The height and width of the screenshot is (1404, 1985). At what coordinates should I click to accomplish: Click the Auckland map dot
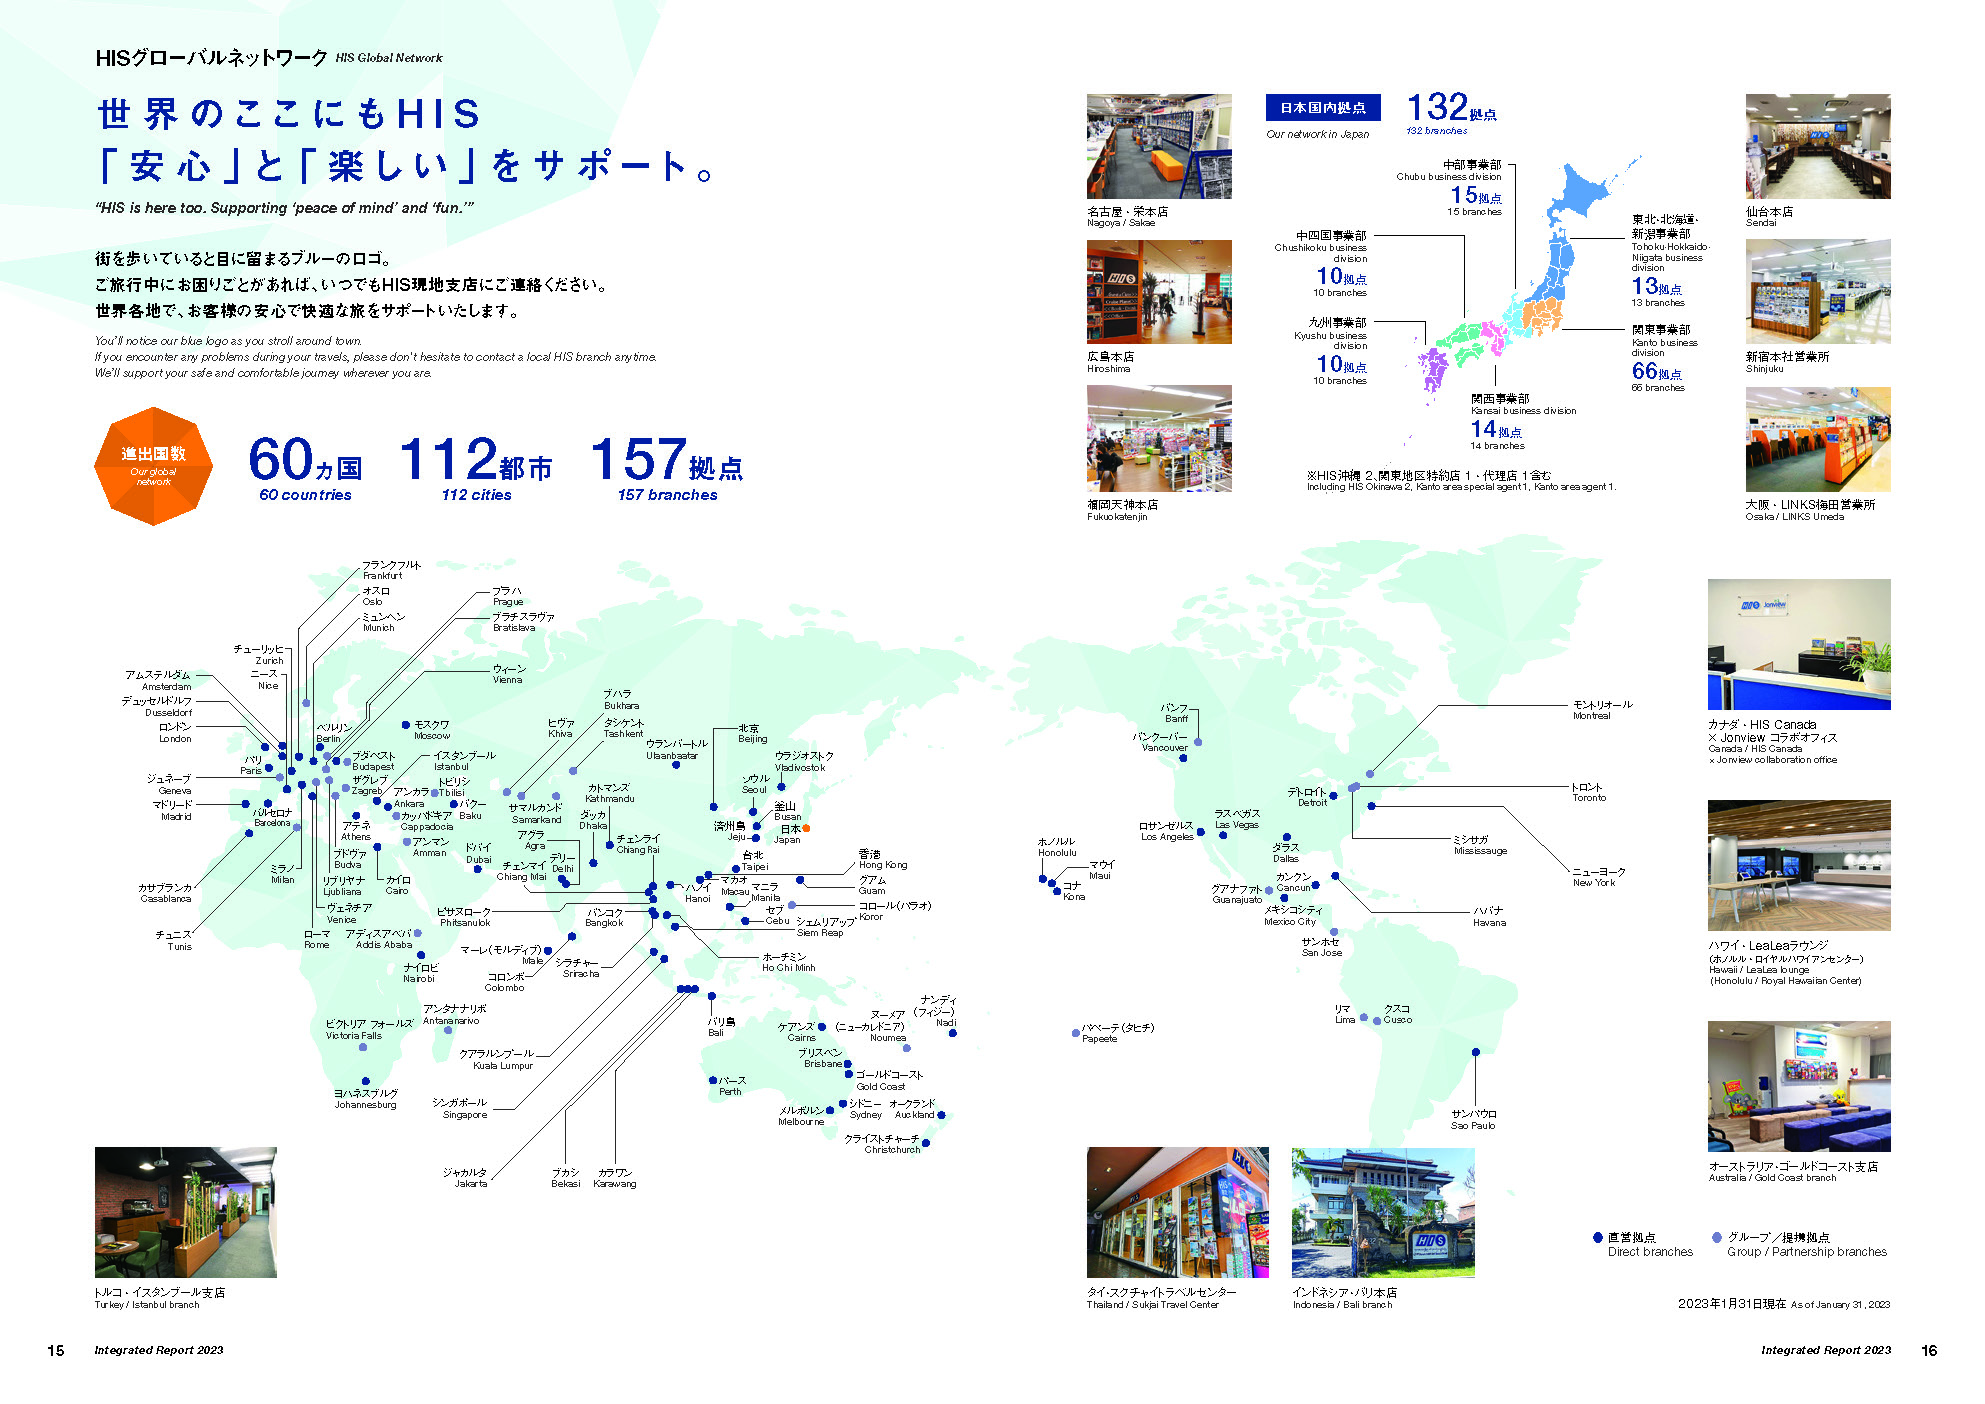point(941,1115)
